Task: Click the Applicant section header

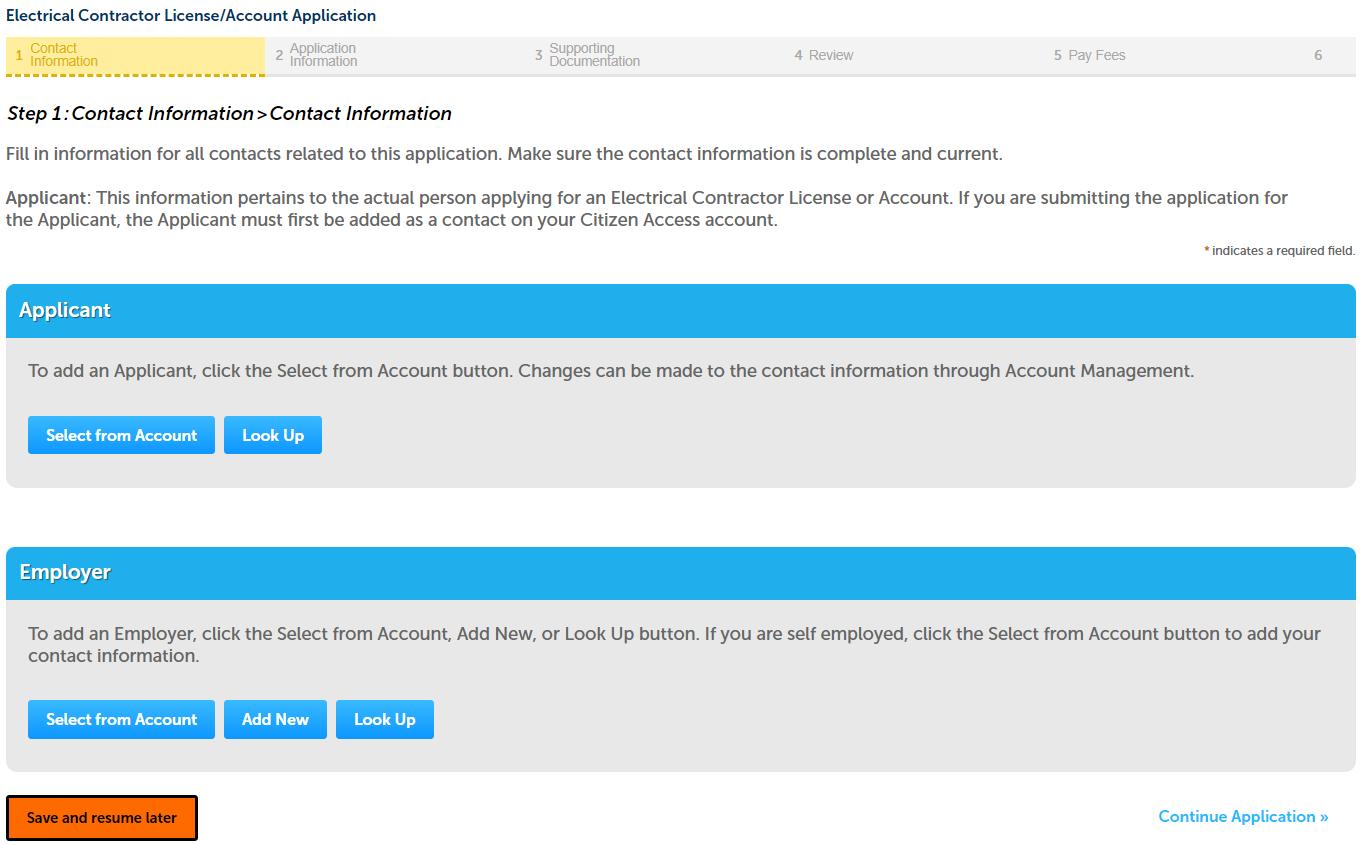Action: pos(65,310)
